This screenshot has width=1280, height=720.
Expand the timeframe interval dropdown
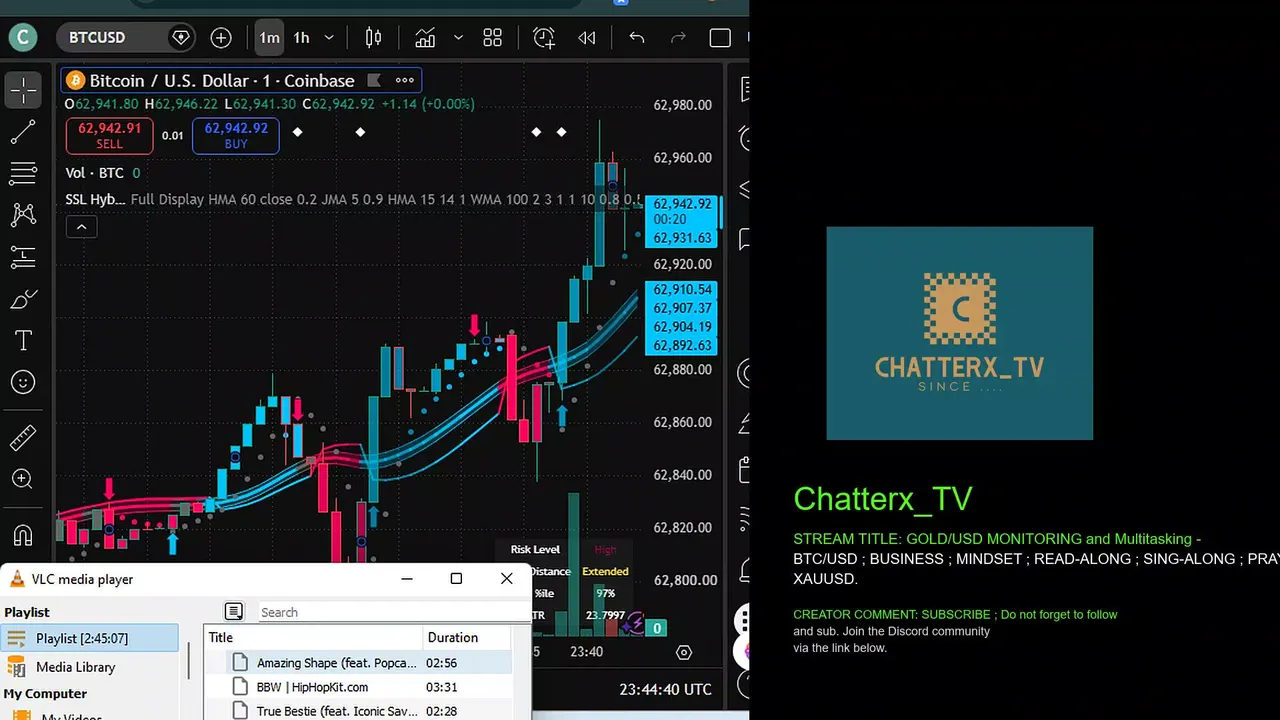pyautogui.click(x=328, y=38)
